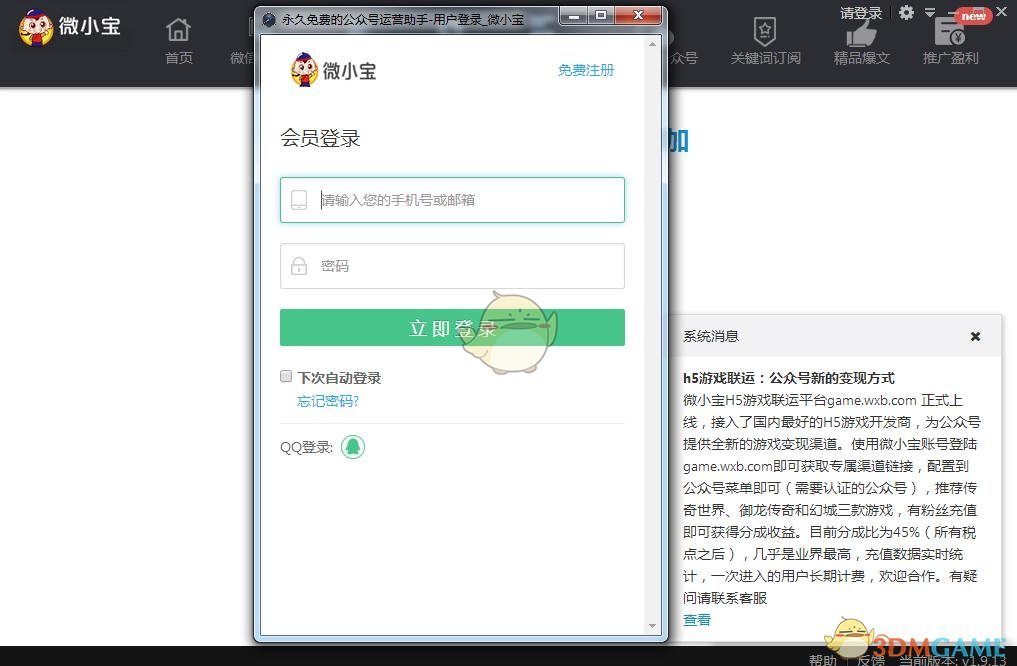Sign in with the QQ login icon
Viewport: 1017px width, 666px height.
(352, 448)
